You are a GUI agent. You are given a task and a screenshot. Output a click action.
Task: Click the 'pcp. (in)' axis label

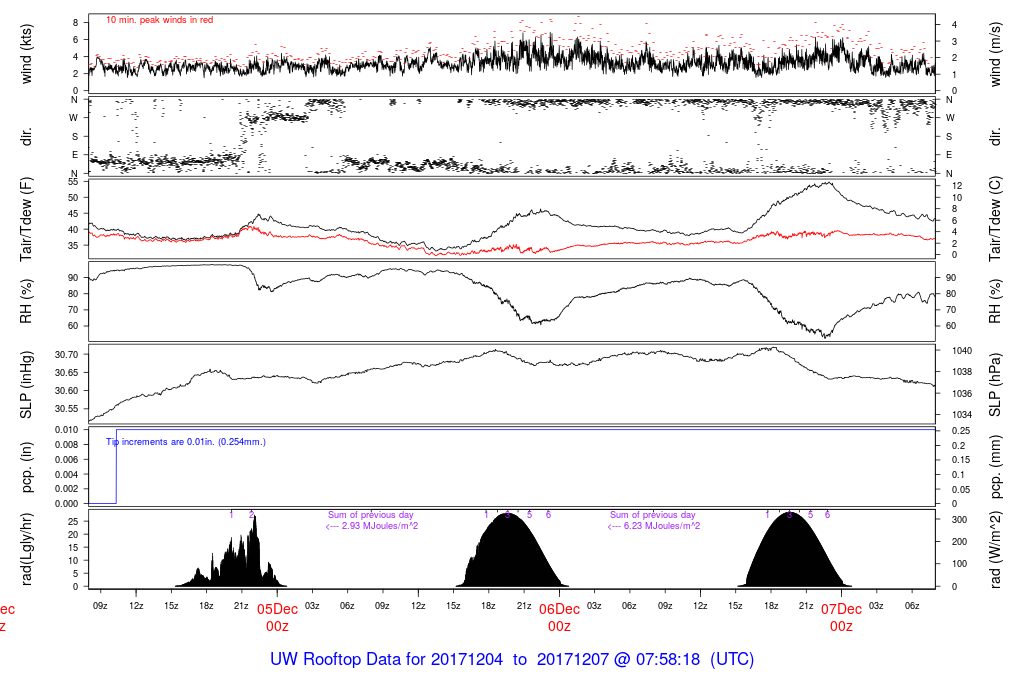coord(26,467)
